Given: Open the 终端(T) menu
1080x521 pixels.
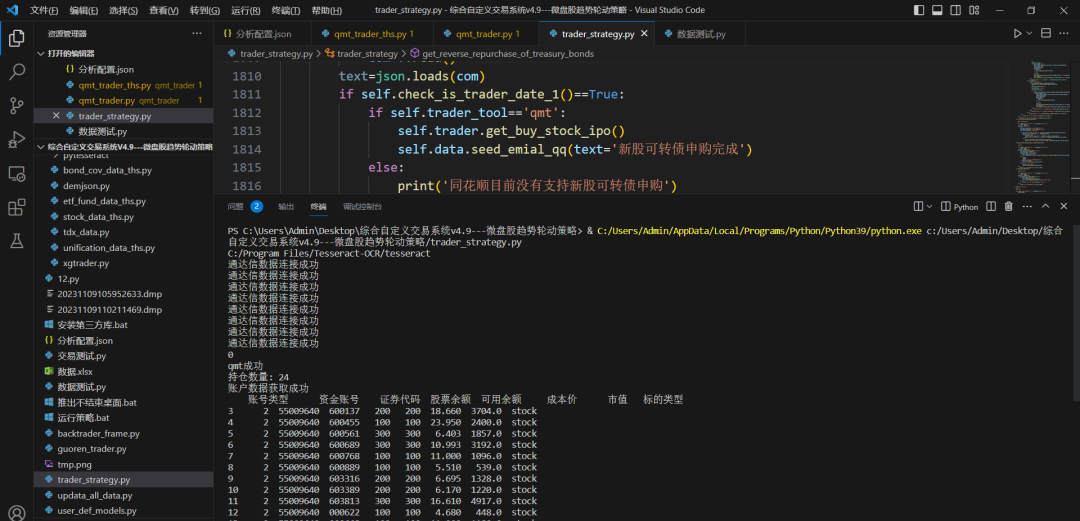Looking at the screenshot, I should pos(286,10).
